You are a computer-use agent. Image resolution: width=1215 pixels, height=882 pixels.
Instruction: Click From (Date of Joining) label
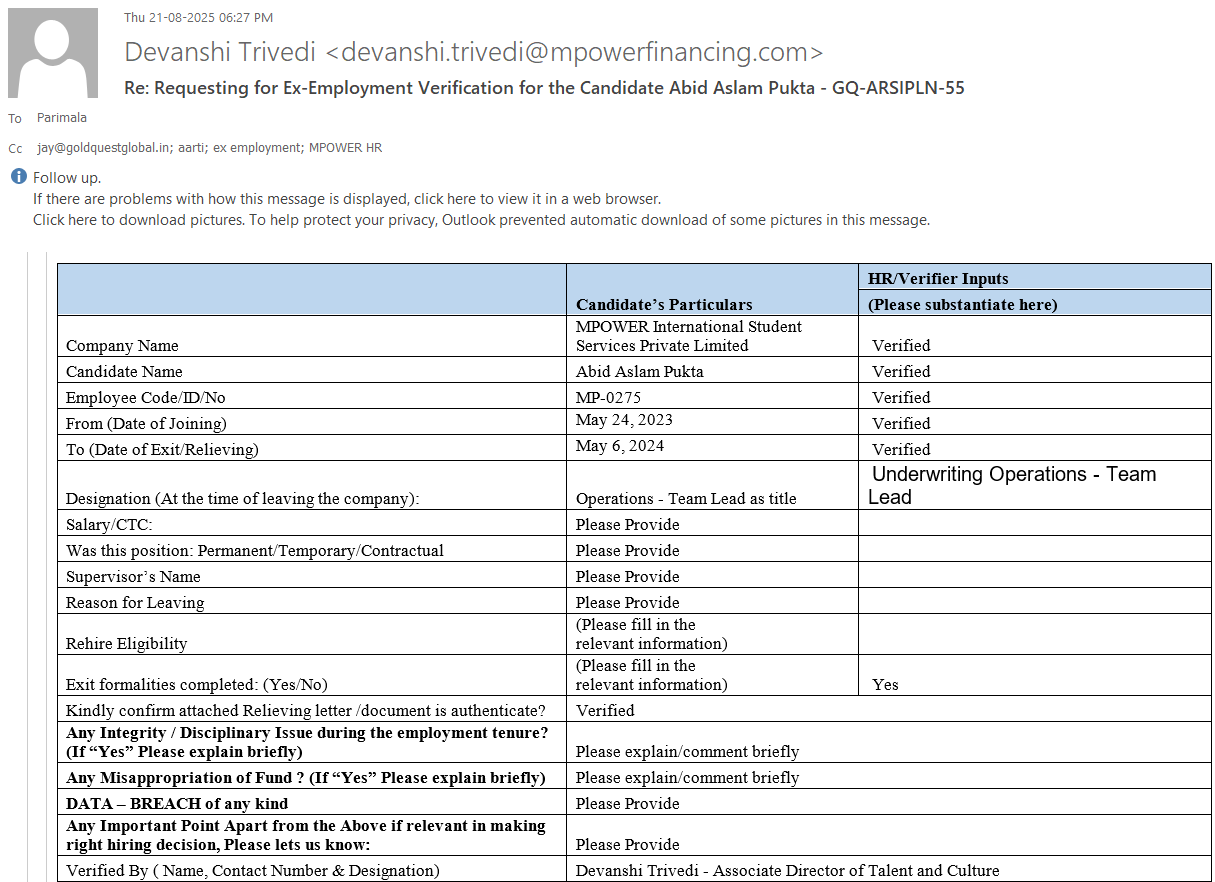(146, 423)
